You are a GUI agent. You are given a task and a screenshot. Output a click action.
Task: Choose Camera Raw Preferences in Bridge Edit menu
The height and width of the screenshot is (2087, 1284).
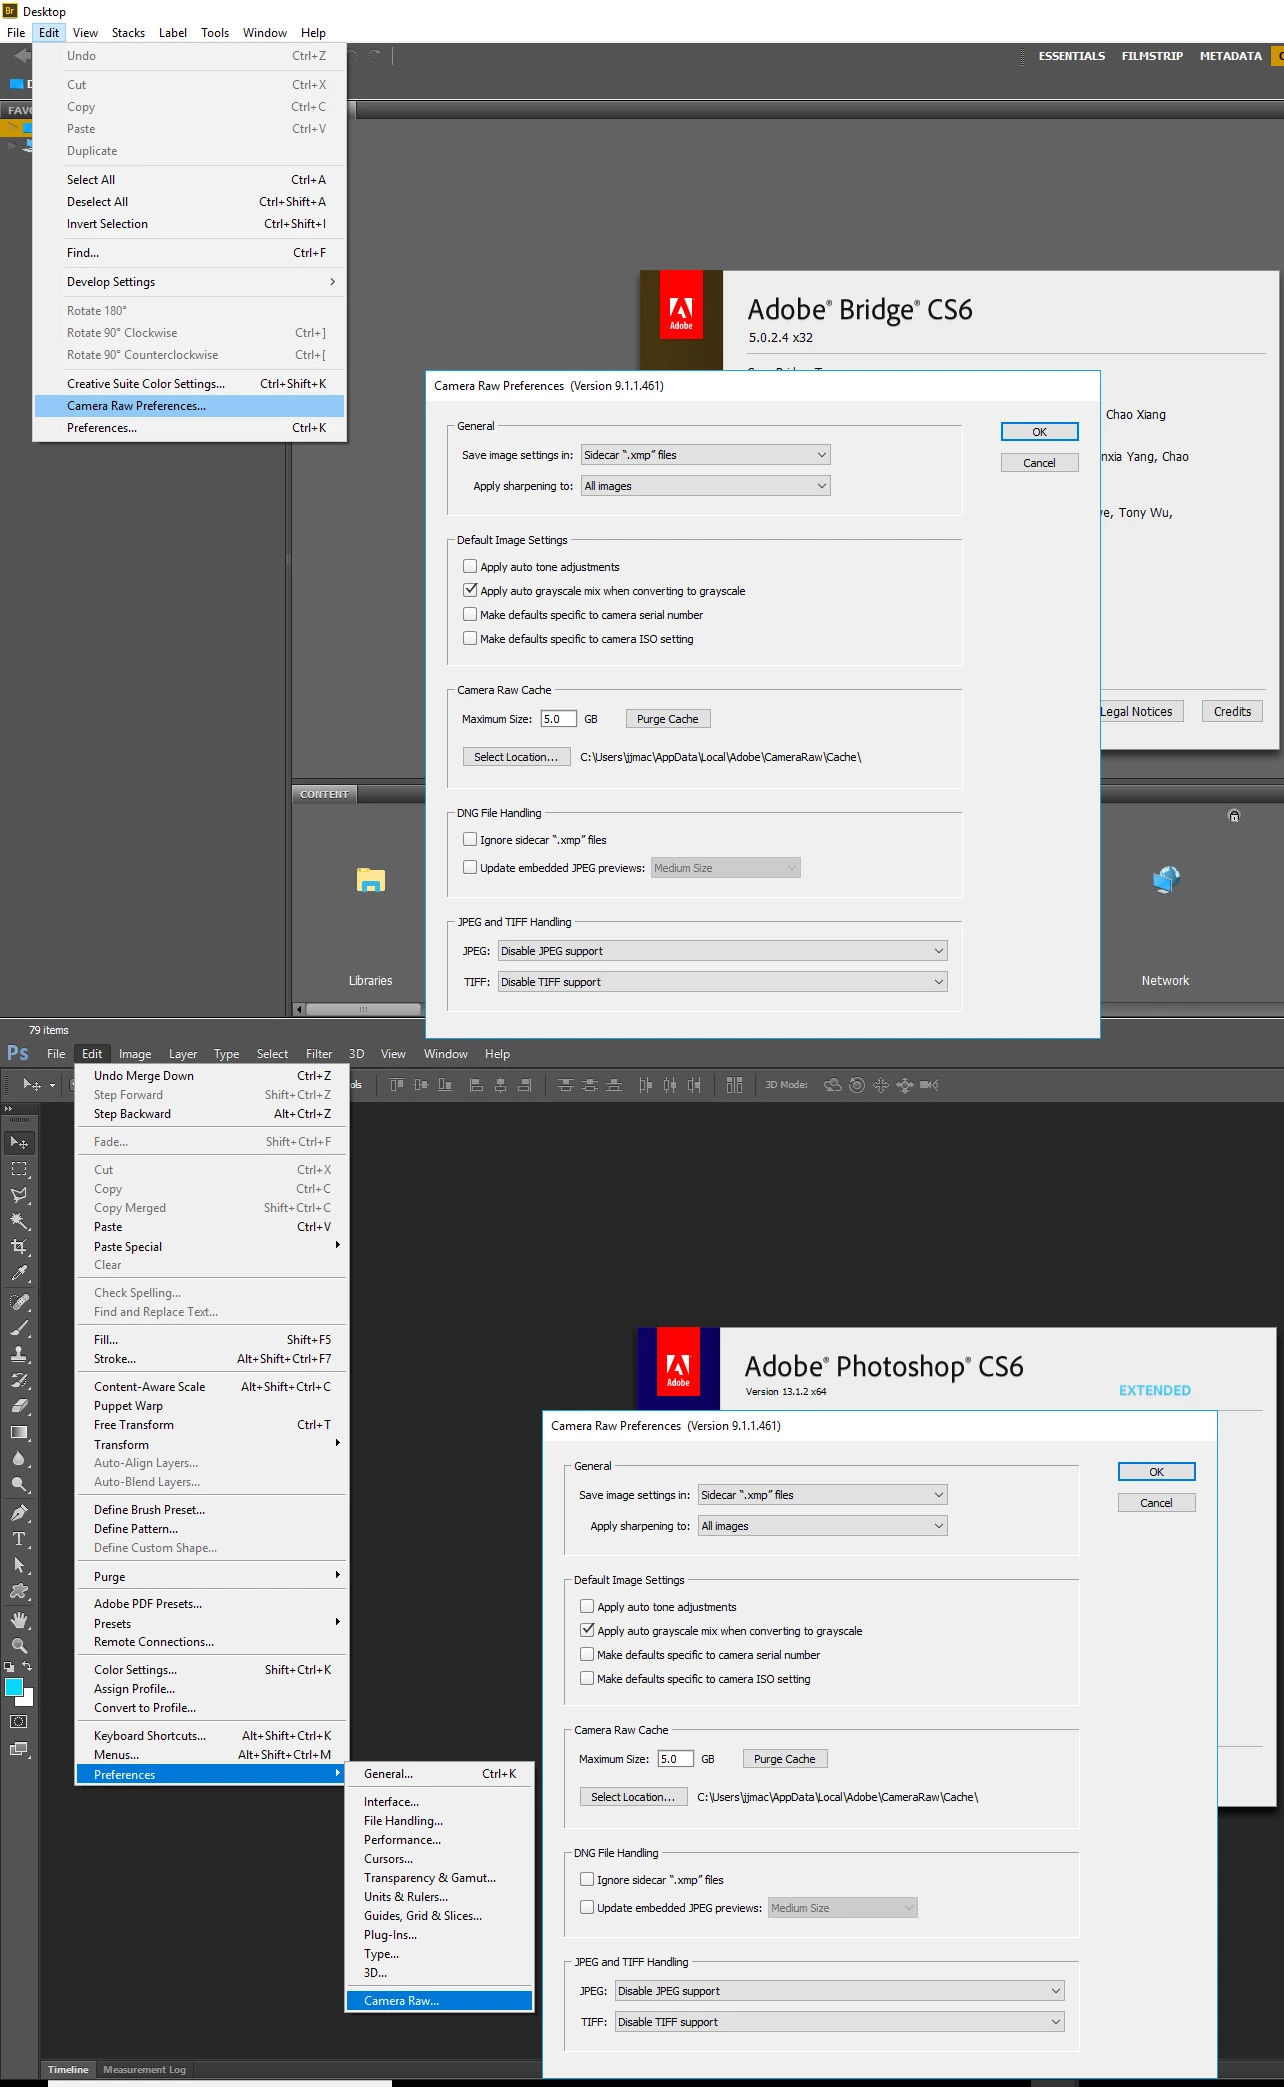190,406
